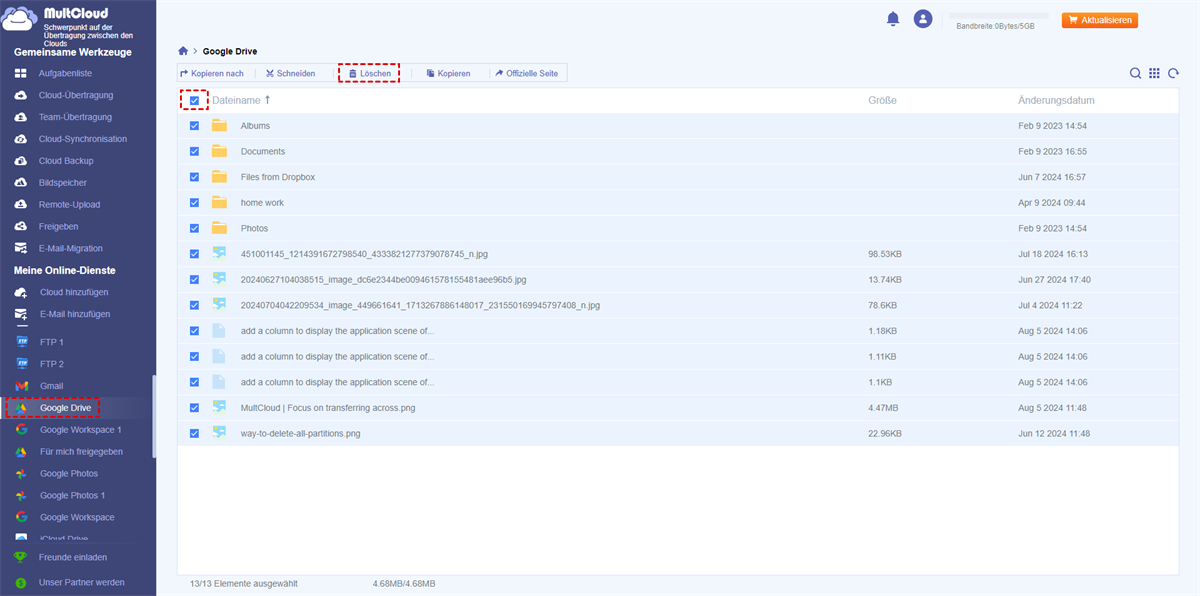The height and width of the screenshot is (596, 1200).
Task: Deselect way-to-delete-all-partitions.png checkbox
Action: click(194, 433)
